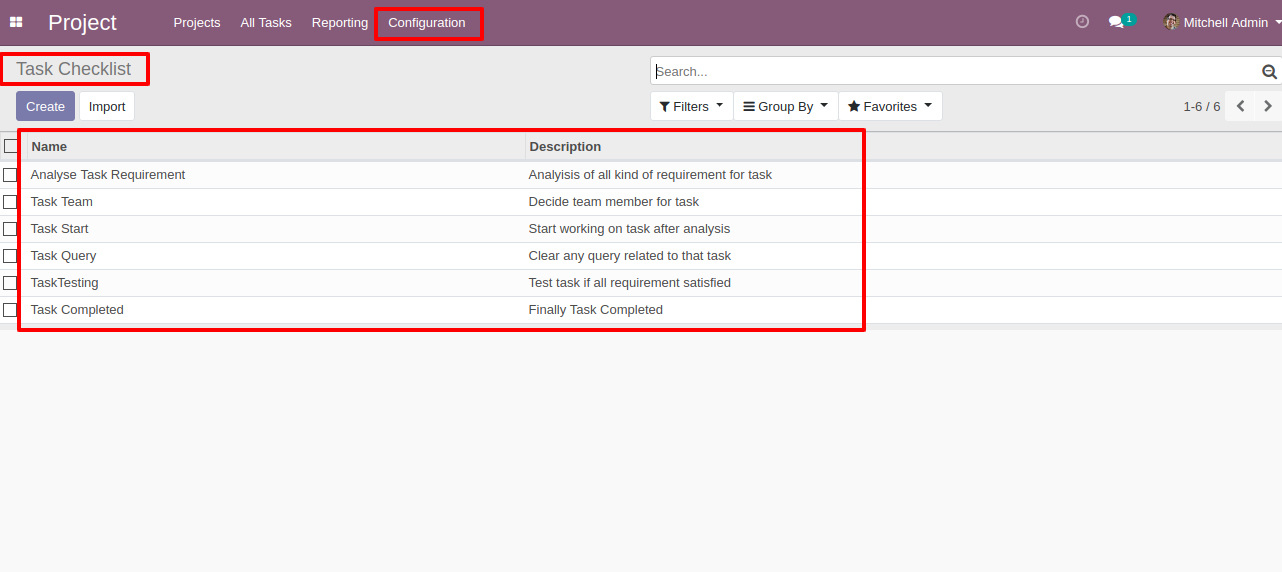Click 'Start working on task after analysis' cell
The image size is (1282, 572).
(x=630, y=229)
